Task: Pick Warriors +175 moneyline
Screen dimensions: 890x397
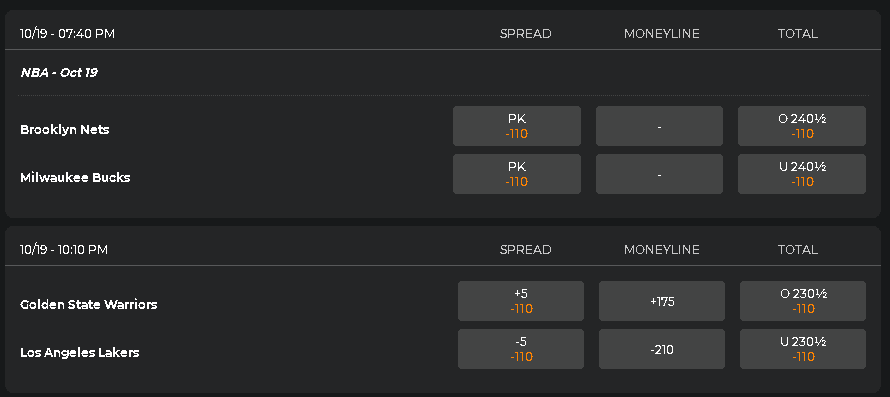Action: tap(662, 301)
